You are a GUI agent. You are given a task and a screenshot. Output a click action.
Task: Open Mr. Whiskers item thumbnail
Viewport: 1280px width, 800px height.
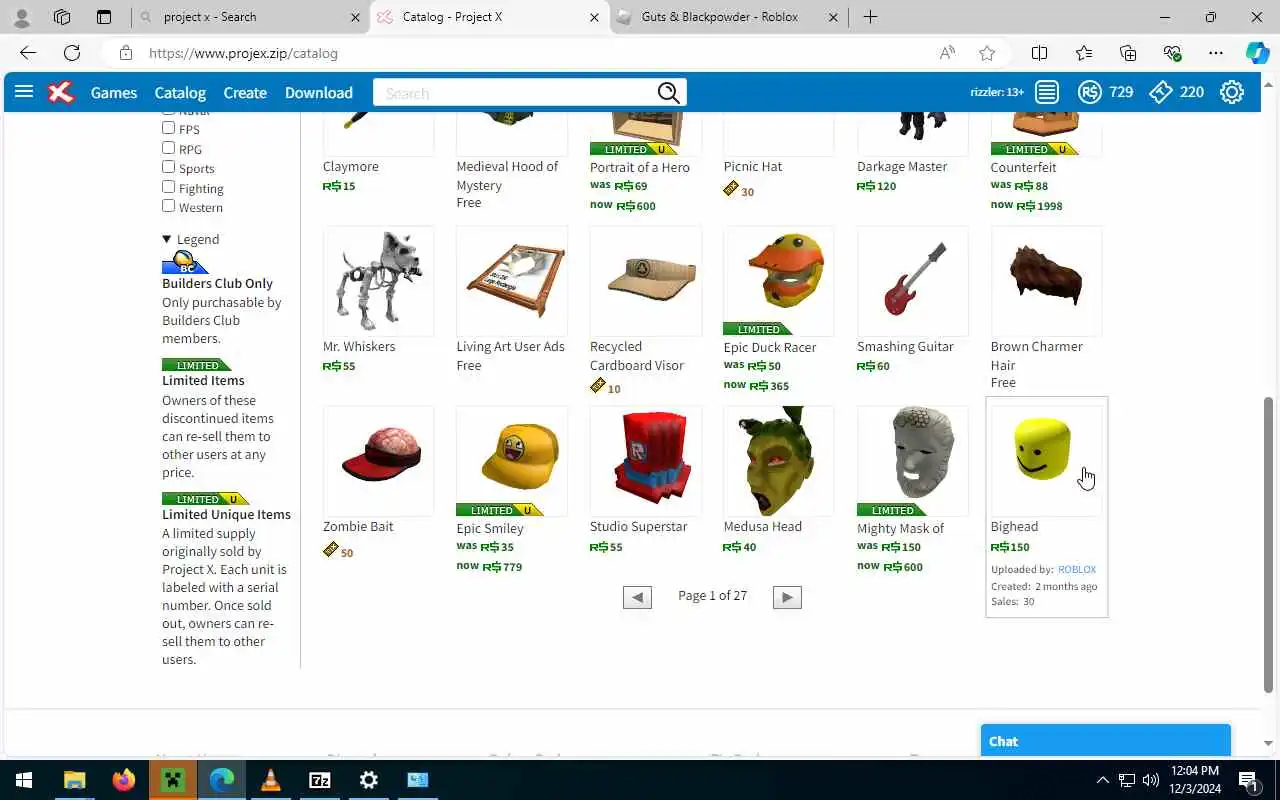(x=378, y=281)
